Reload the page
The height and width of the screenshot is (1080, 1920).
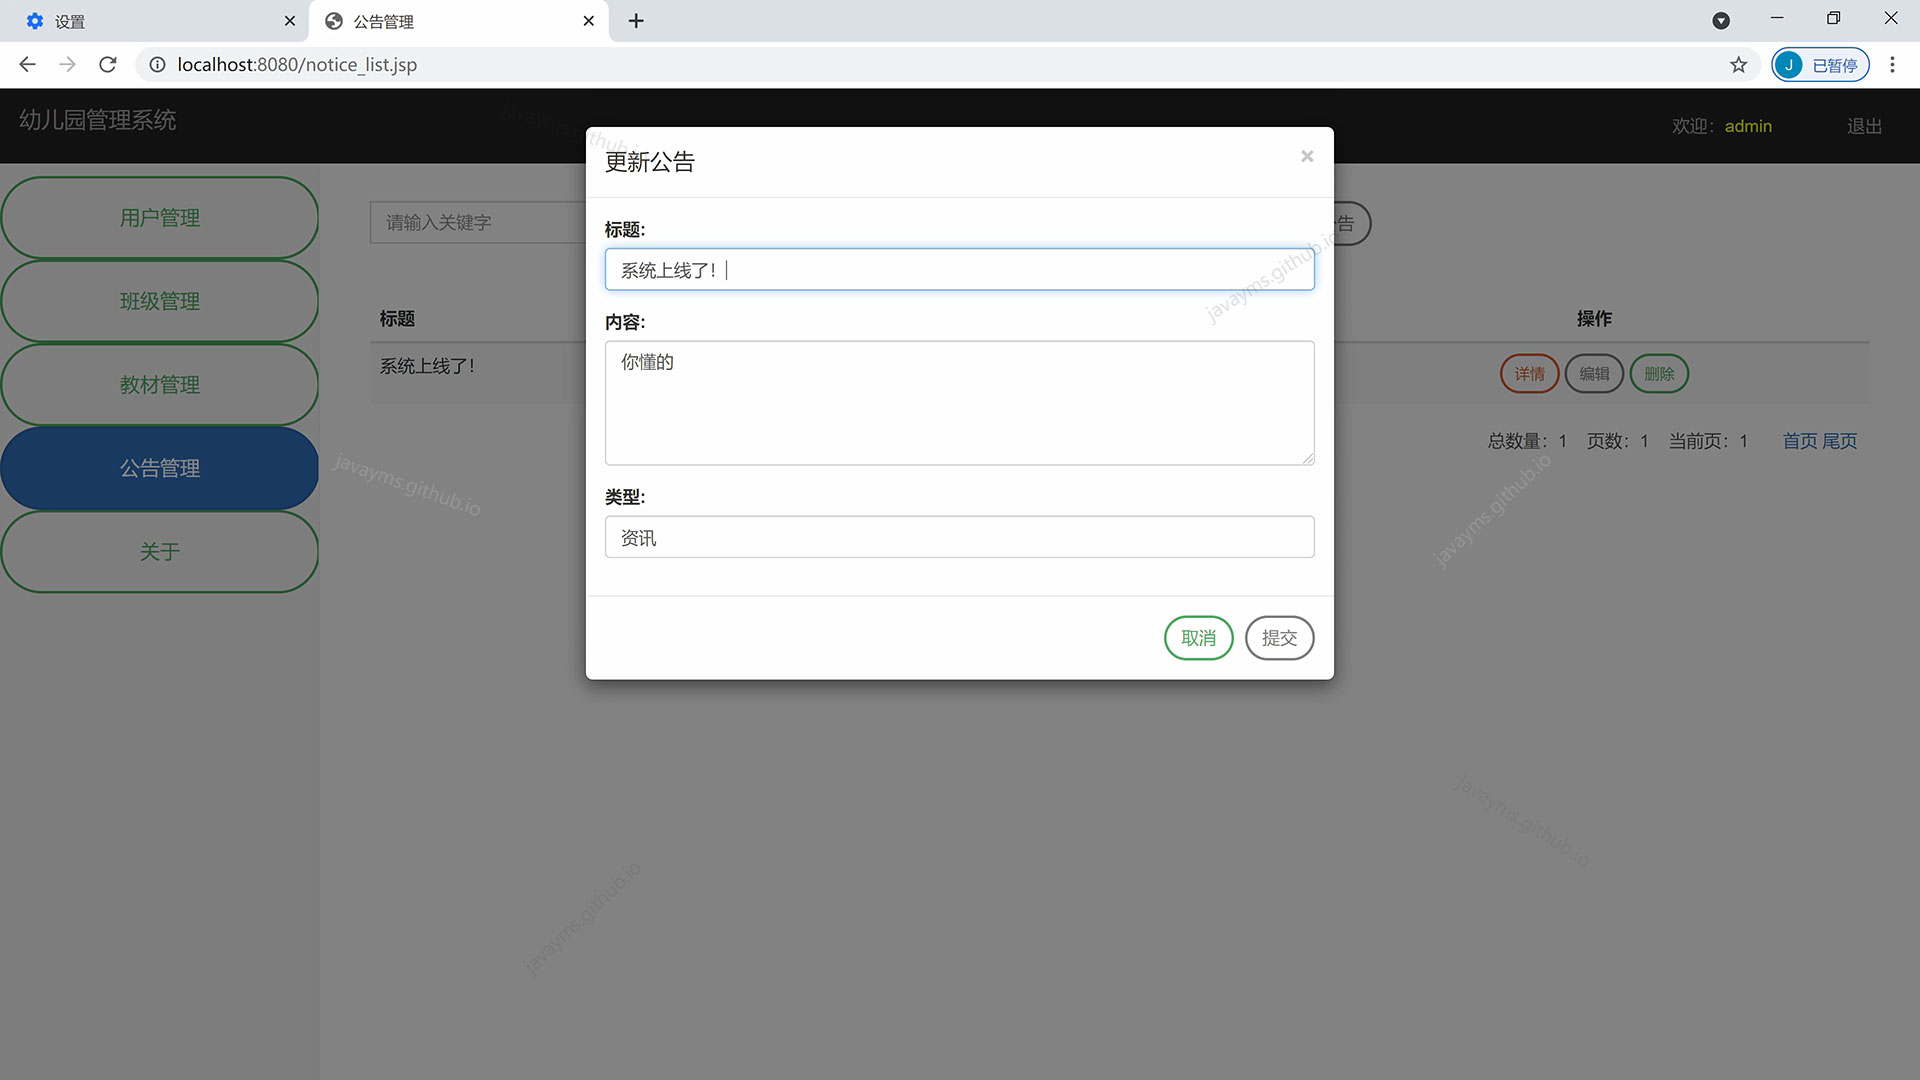(108, 65)
